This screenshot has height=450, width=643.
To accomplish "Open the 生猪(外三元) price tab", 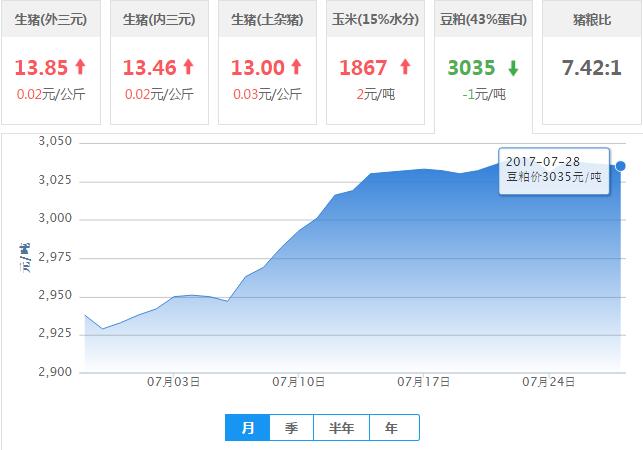I will [51, 62].
